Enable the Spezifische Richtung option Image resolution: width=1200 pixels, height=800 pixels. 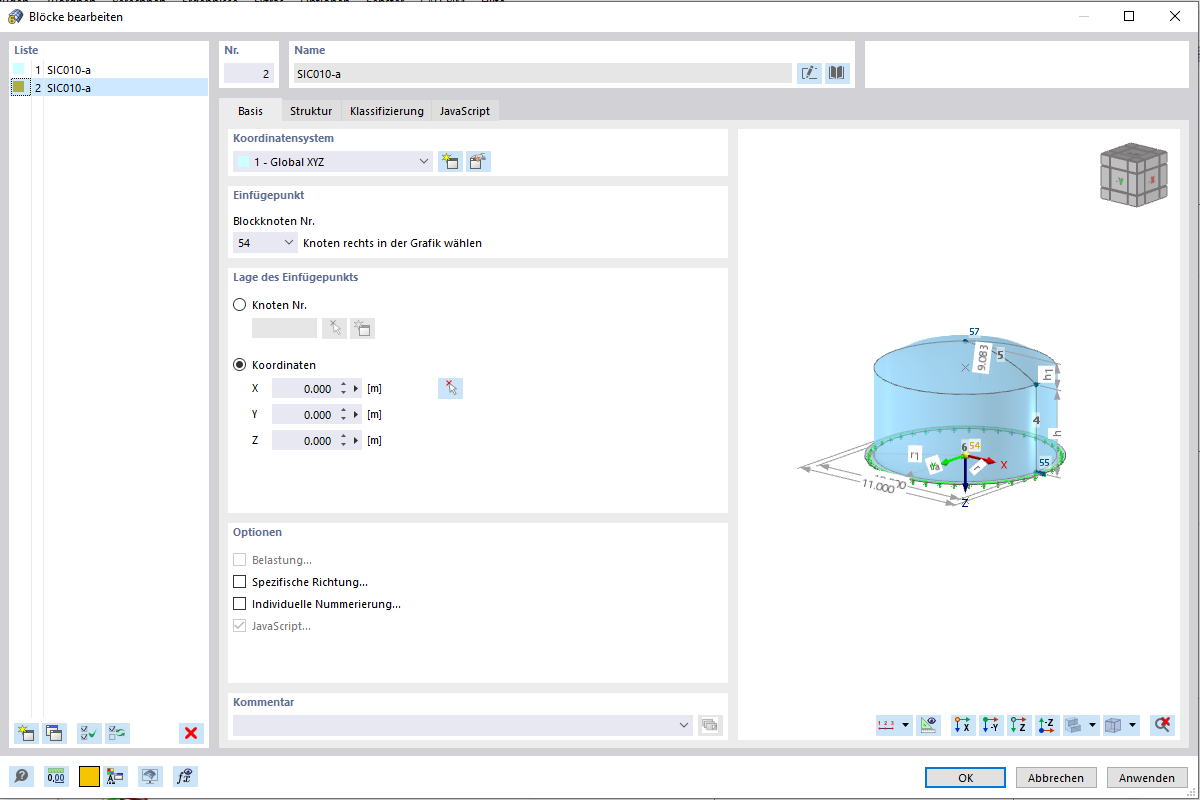[239, 581]
